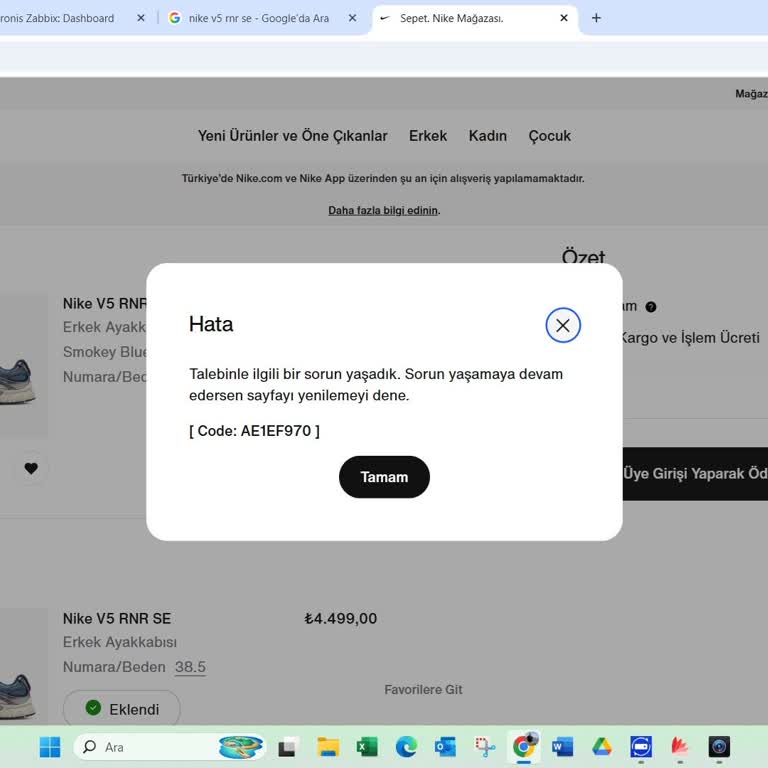
Task: Open the Kadın navigation menu
Action: 487,136
